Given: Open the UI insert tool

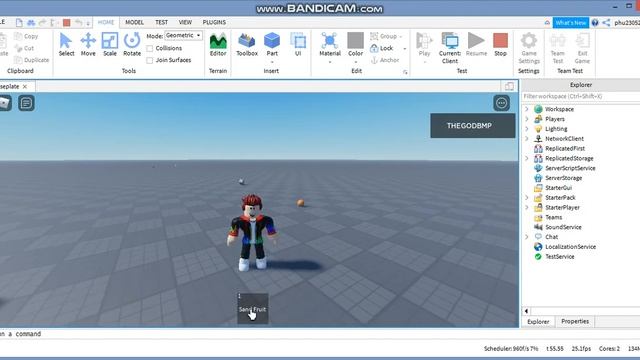Looking at the screenshot, I should tap(298, 44).
